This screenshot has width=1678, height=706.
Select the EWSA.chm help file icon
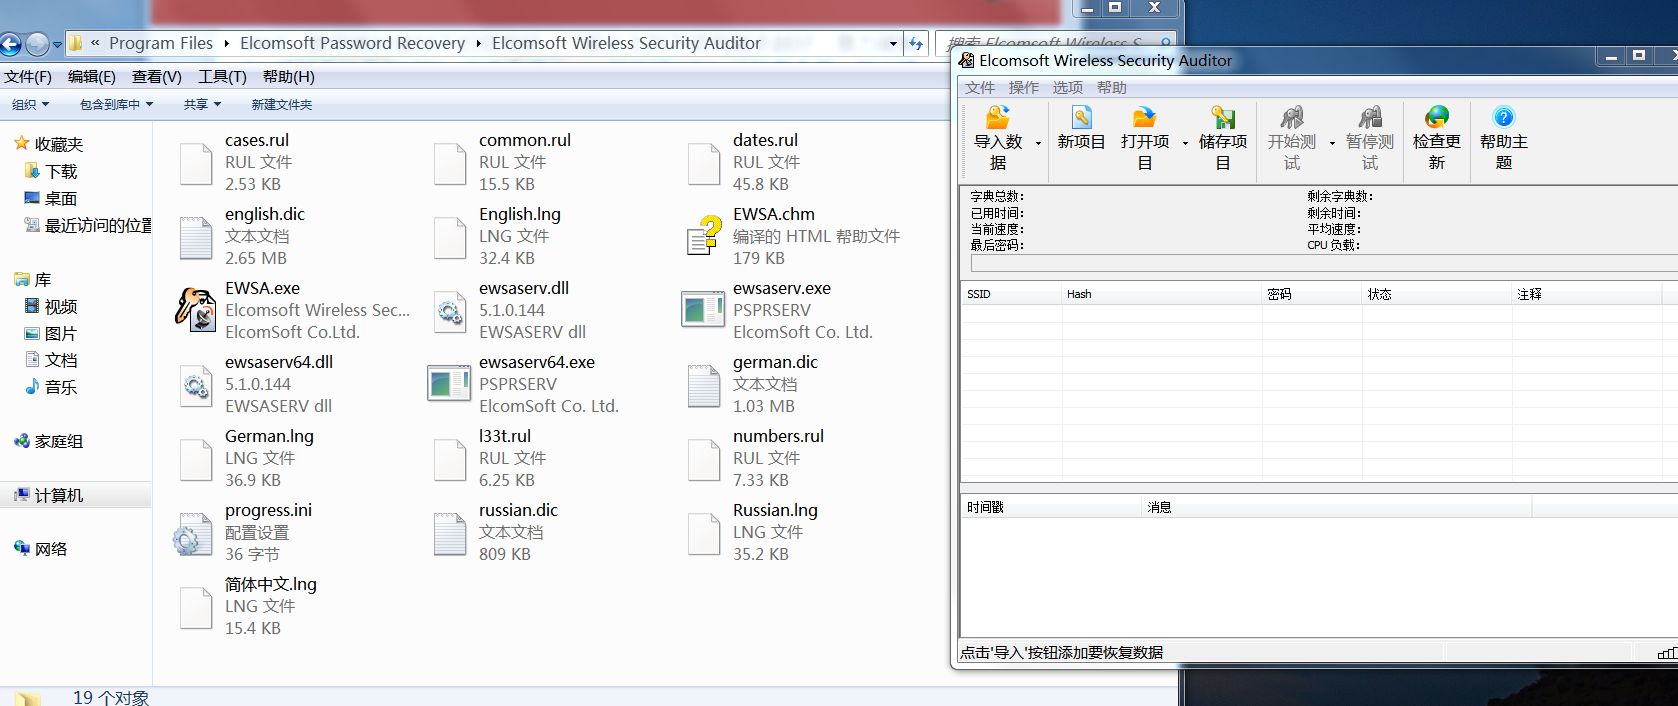704,236
